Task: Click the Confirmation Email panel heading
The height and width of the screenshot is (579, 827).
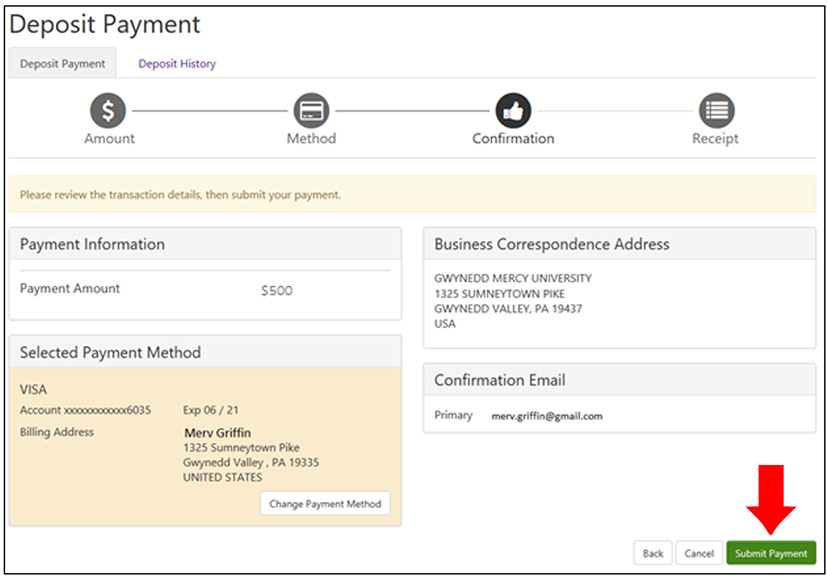Action: [499, 380]
